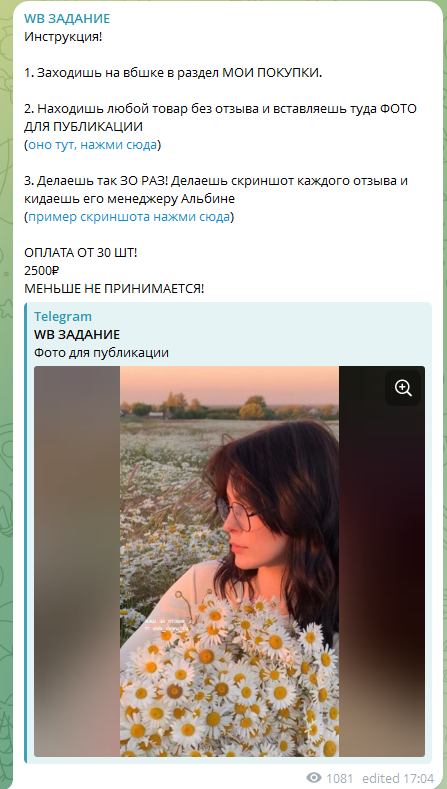The image size is (447, 789).
Task: Click the bold 'WB ЗАДАНИЕ' preview title
Action: click(x=77, y=335)
